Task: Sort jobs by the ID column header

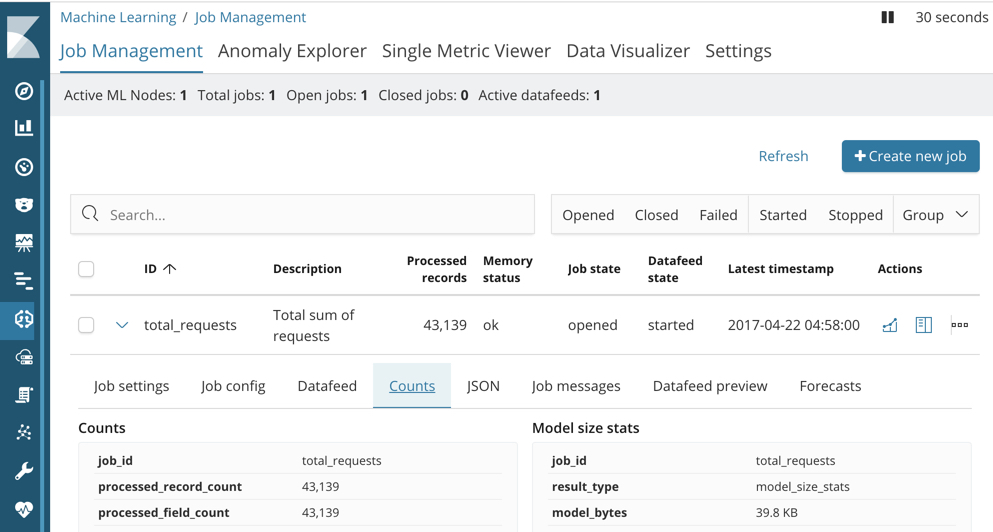Action: (x=159, y=269)
